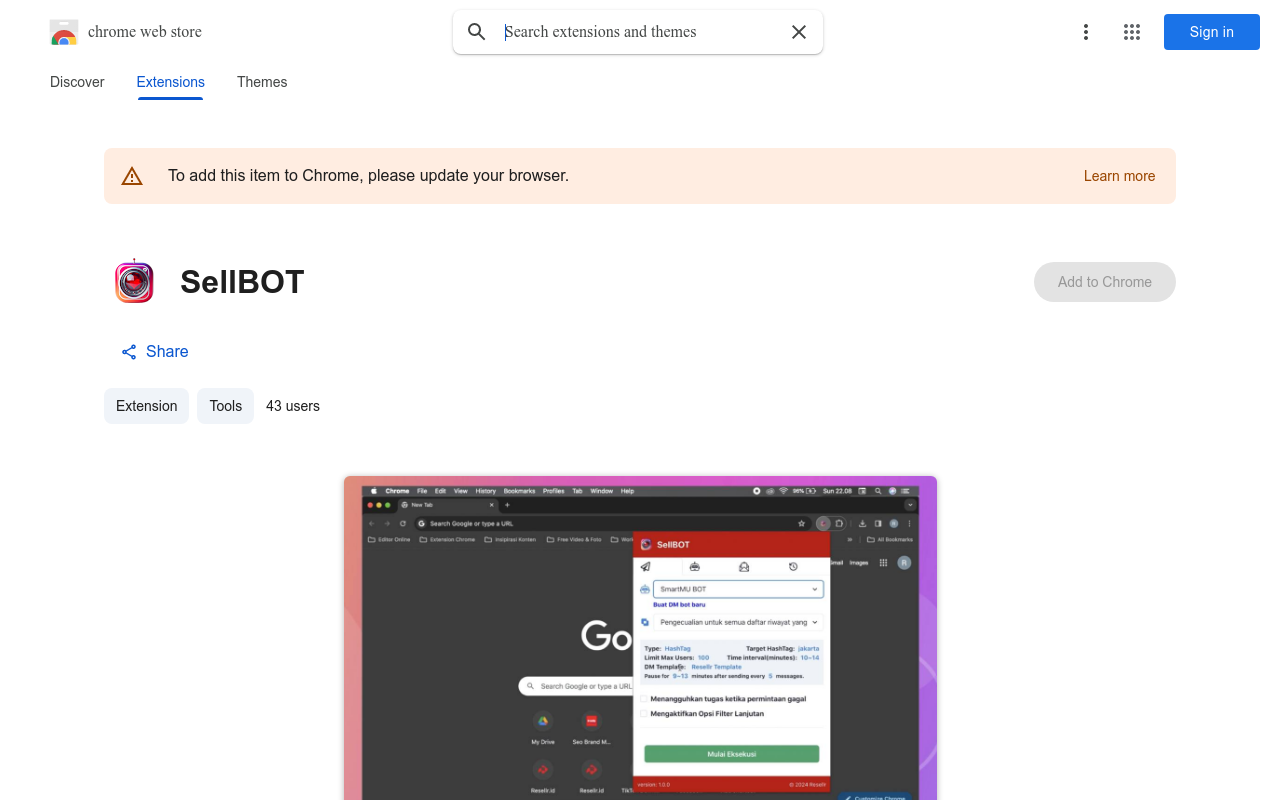
Task: Click the search magnifier icon
Action: [x=477, y=32]
